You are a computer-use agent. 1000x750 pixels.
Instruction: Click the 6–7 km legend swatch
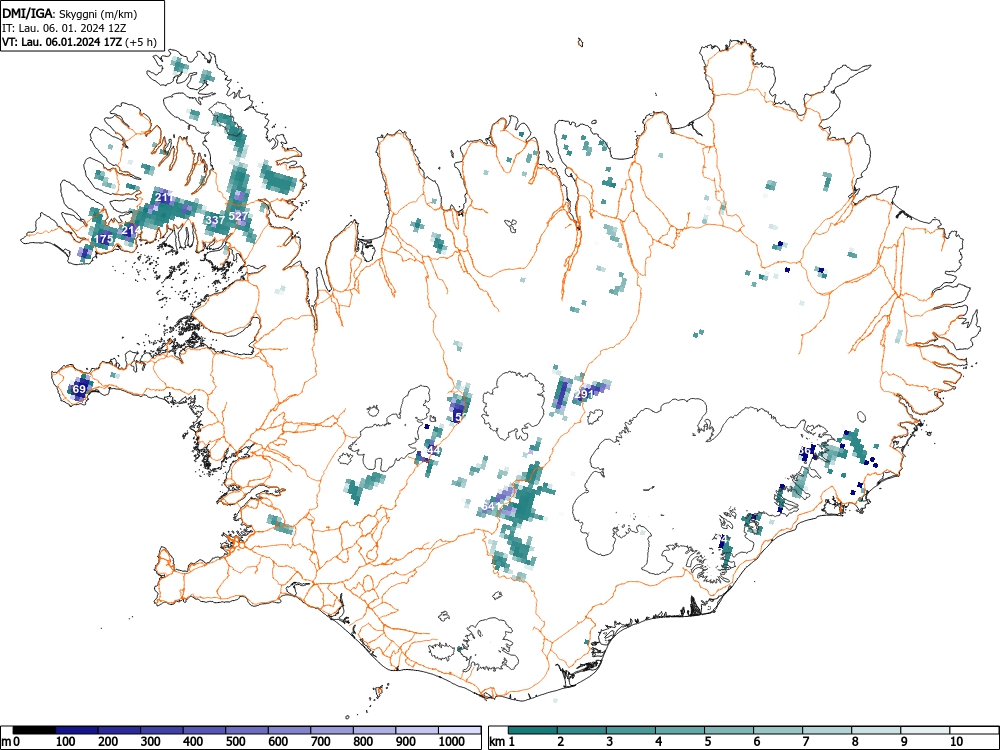pyautogui.click(x=778, y=730)
